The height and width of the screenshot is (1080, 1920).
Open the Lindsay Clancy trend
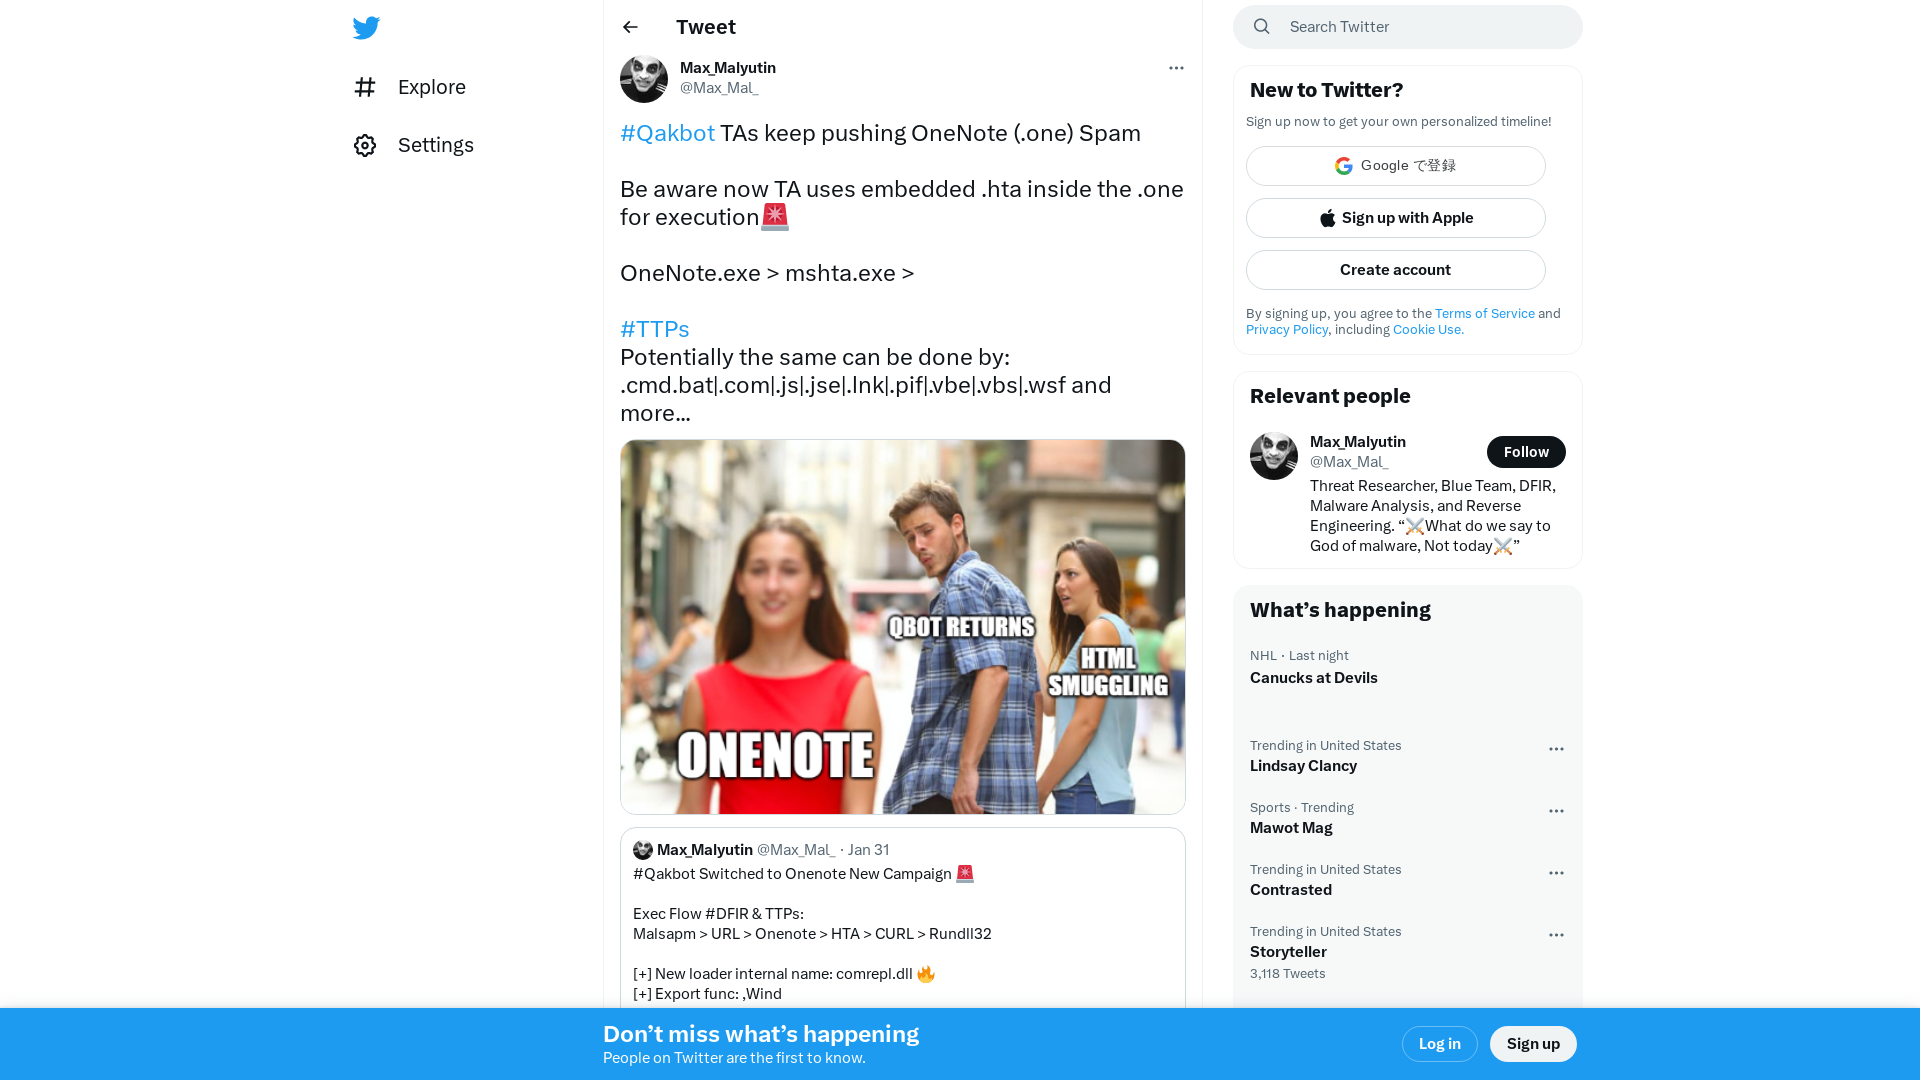coord(1408,756)
